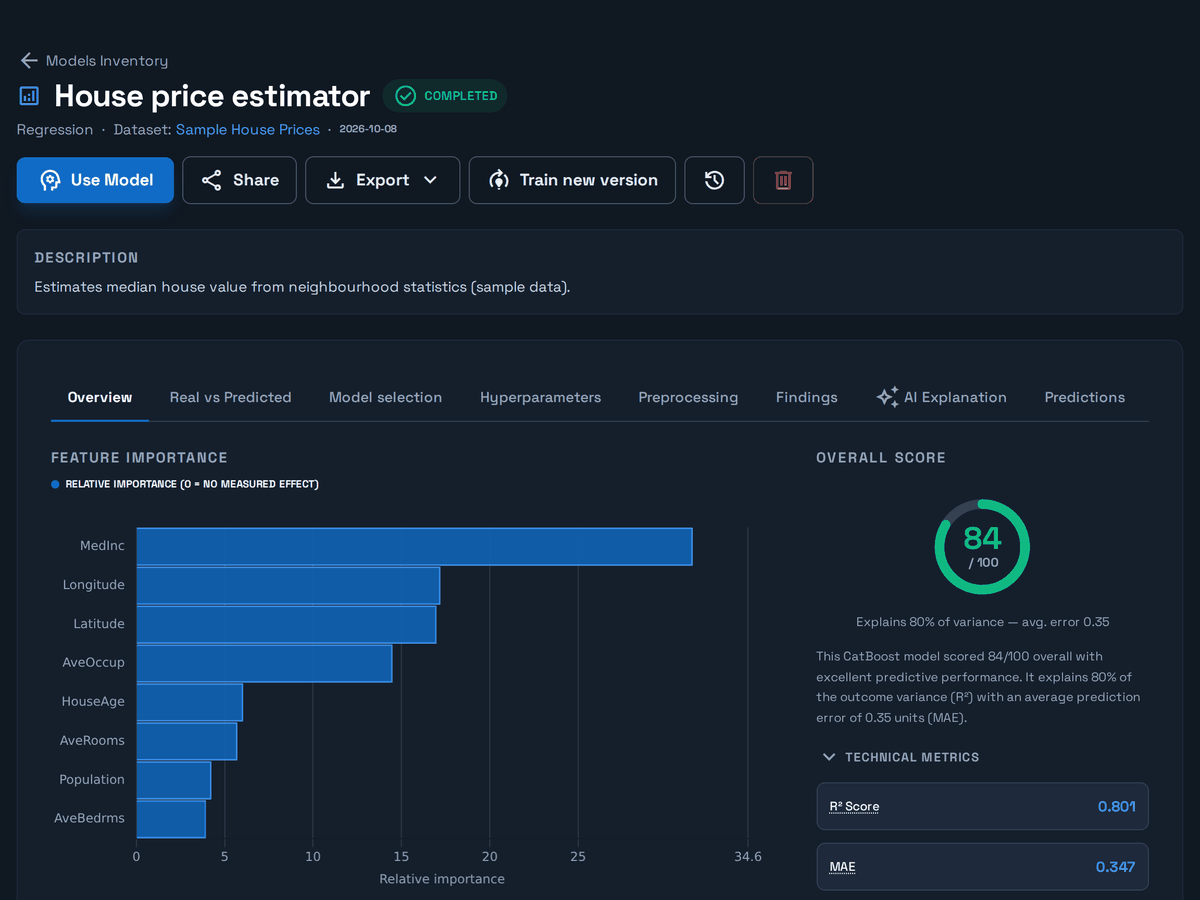Open the Export dropdown

(x=382, y=180)
